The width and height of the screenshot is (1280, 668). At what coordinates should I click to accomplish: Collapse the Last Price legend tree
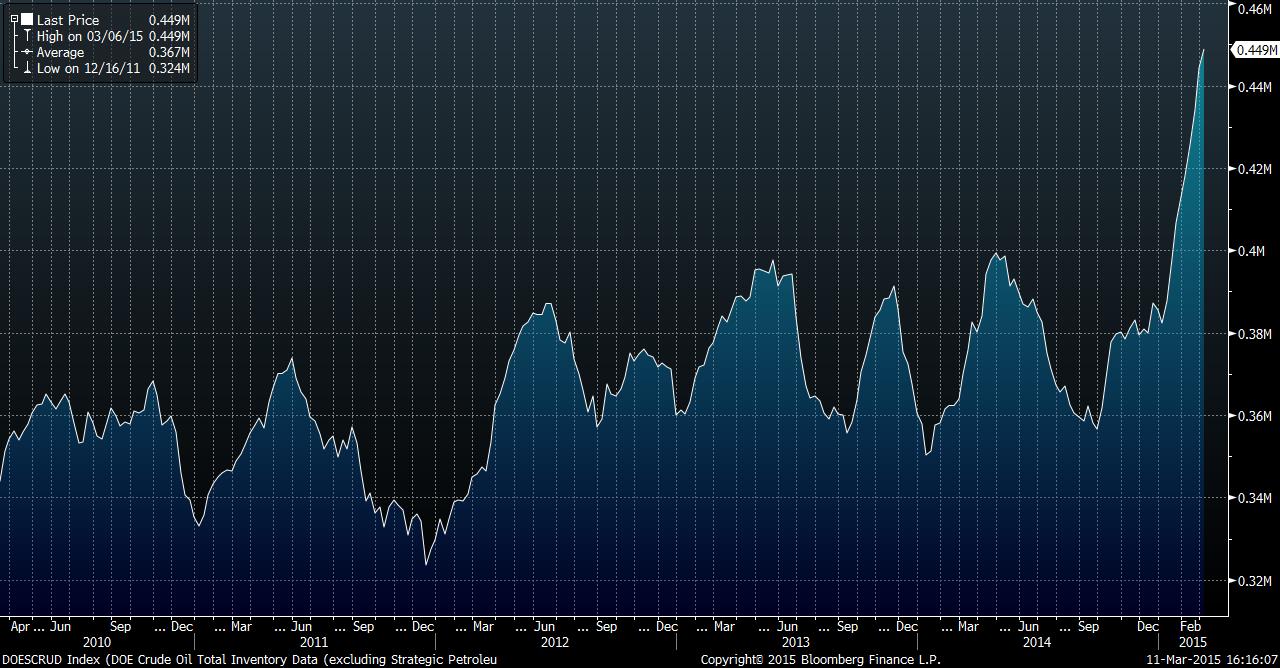click(x=14, y=20)
